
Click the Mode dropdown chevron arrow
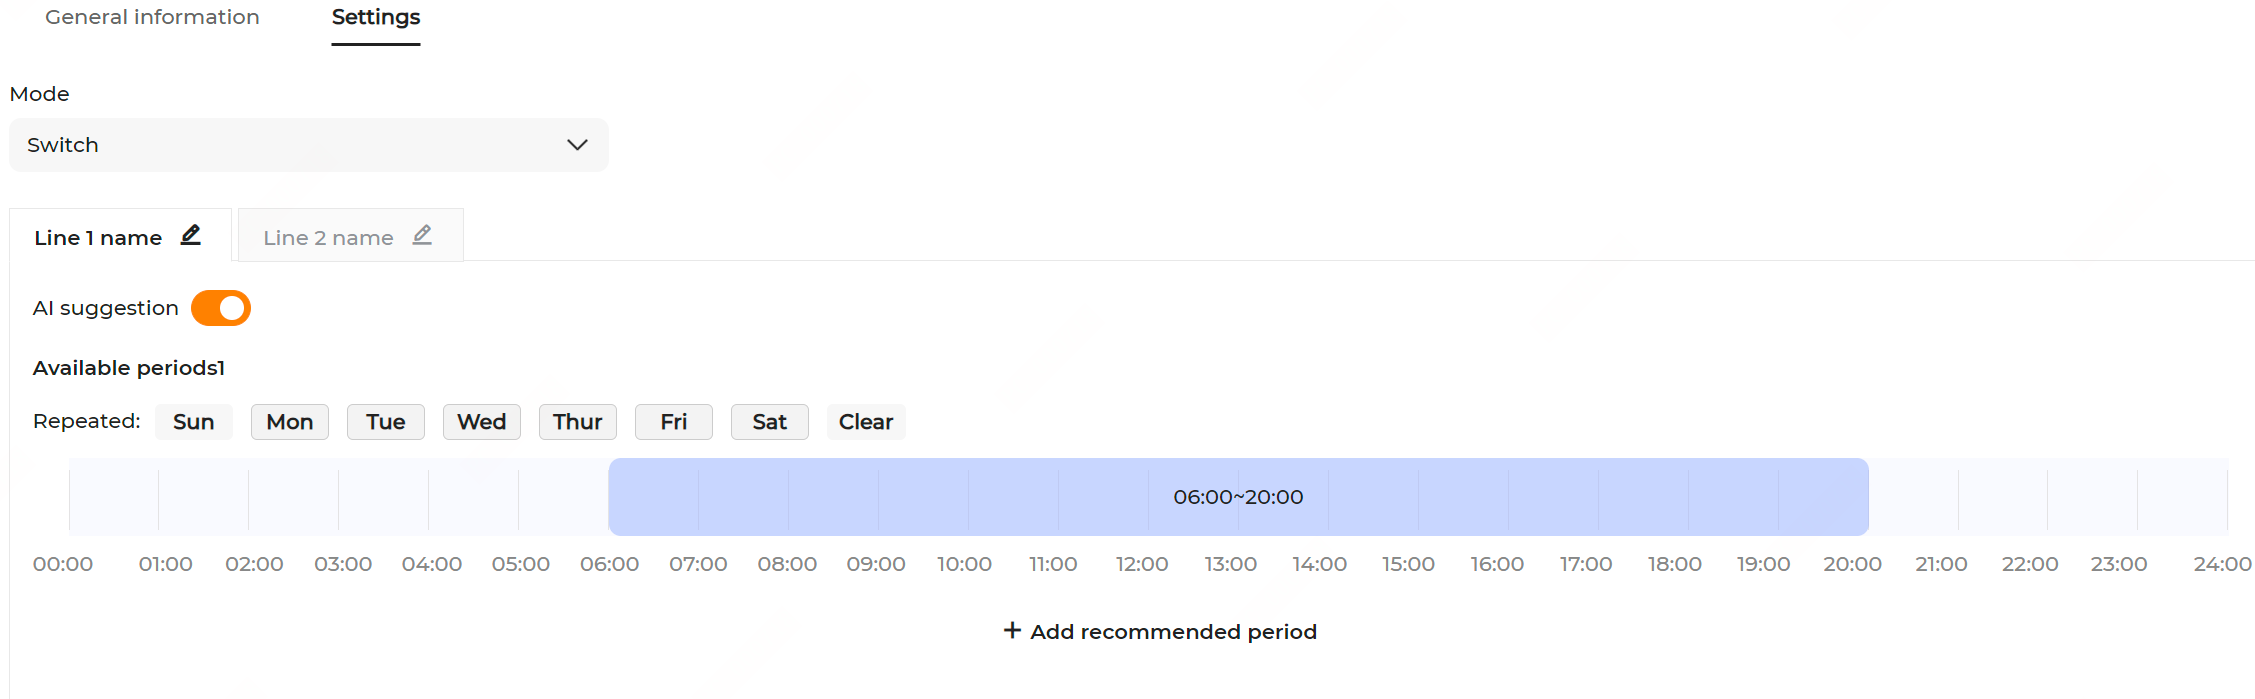(577, 145)
